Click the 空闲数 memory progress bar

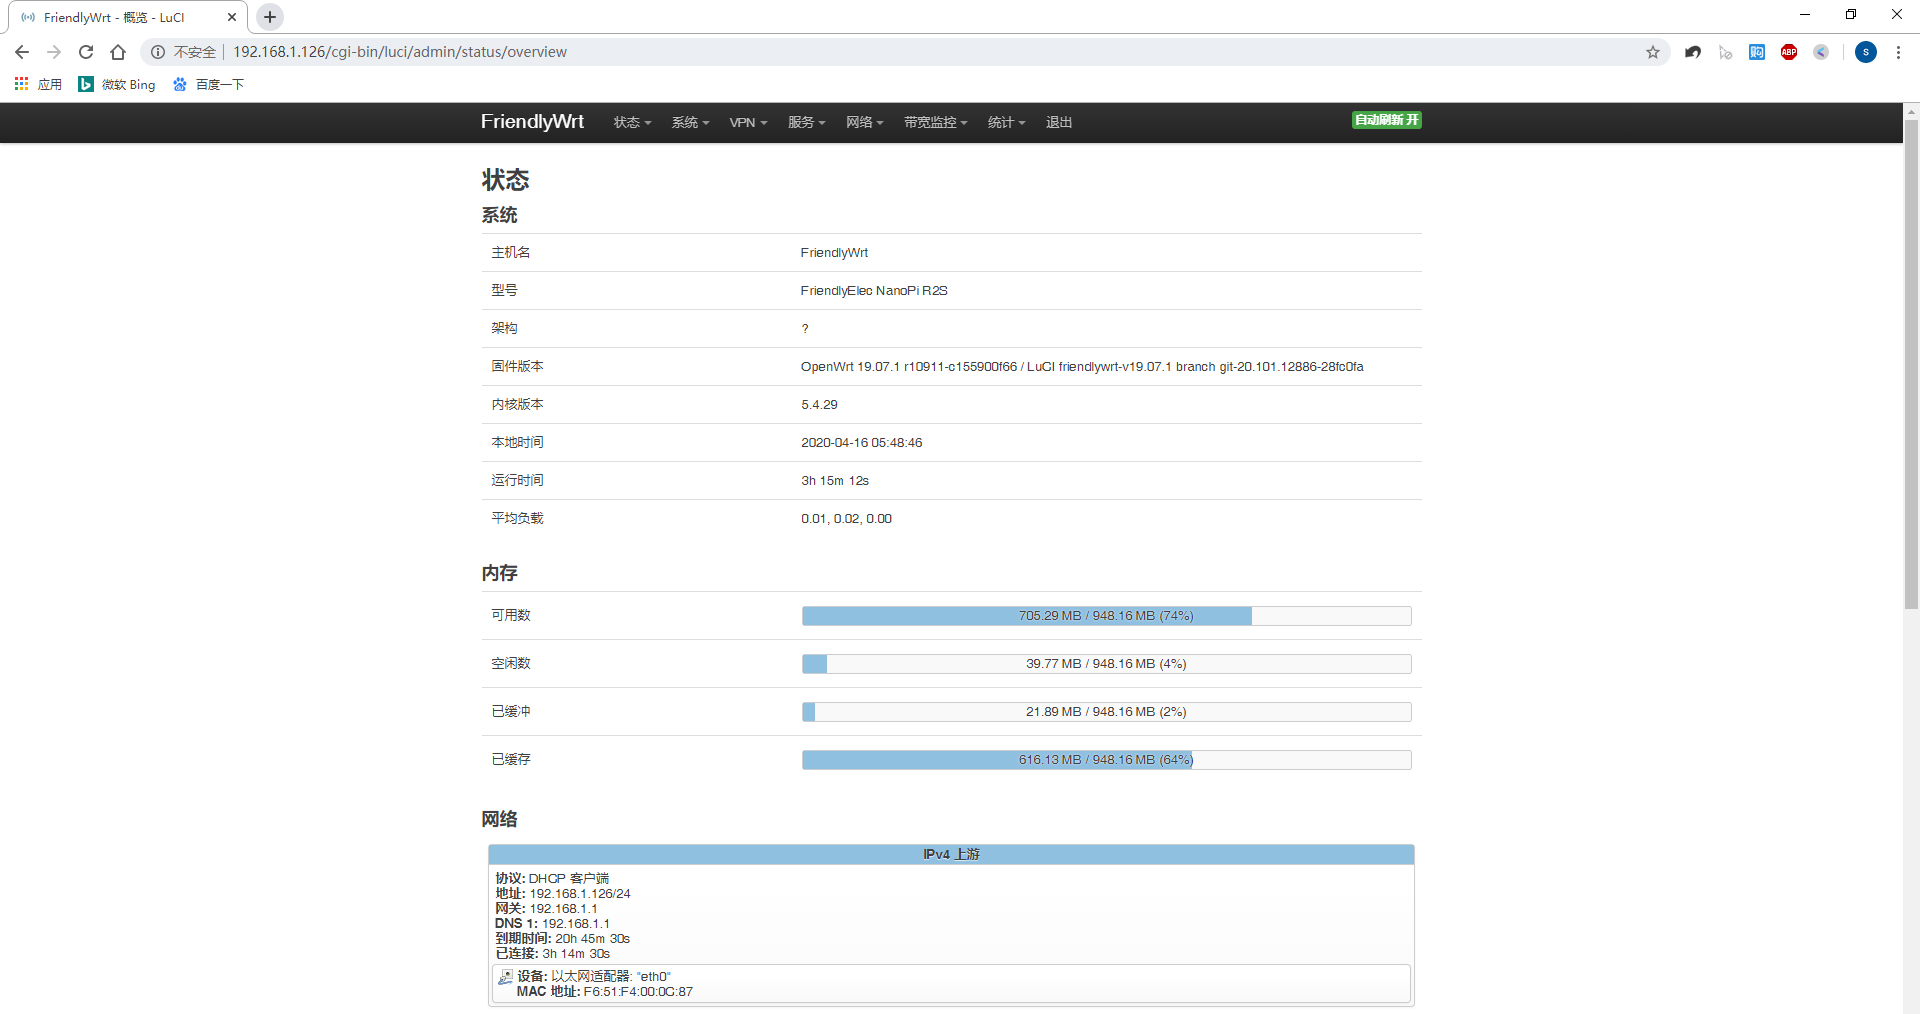[1106, 664]
